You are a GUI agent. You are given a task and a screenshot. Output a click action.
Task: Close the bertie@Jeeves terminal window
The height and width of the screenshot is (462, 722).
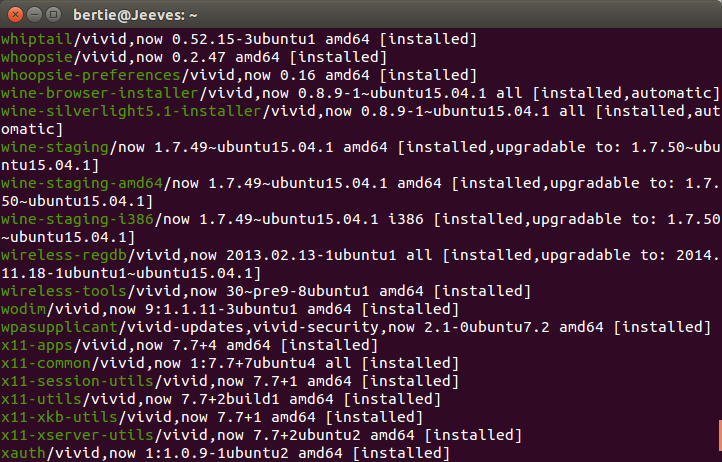(15, 15)
